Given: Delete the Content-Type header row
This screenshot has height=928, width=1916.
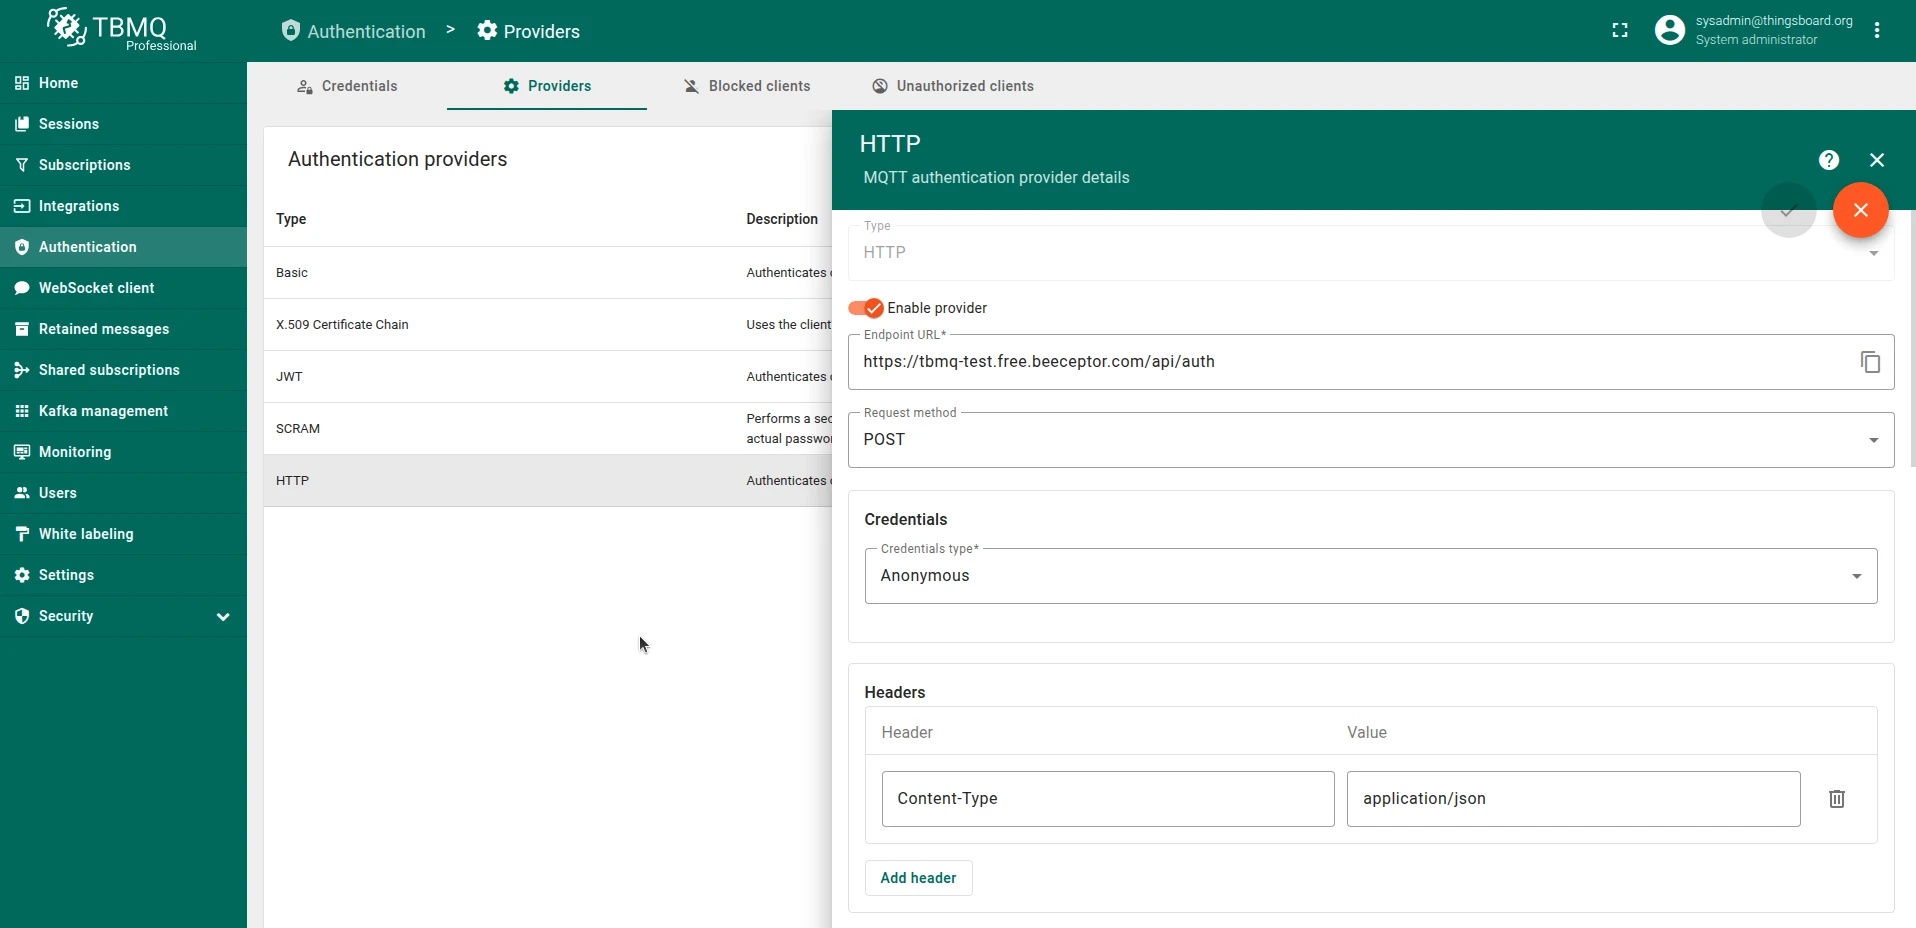Looking at the screenshot, I should [1837, 799].
